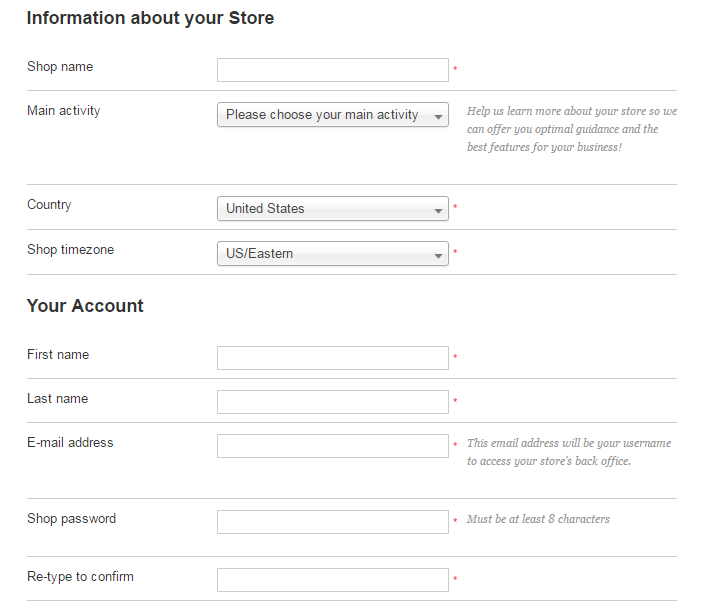Image resolution: width=708 pixels, height=616 pixels.
Task: Click the Shop name input field
Action: [x=333, y=70]
